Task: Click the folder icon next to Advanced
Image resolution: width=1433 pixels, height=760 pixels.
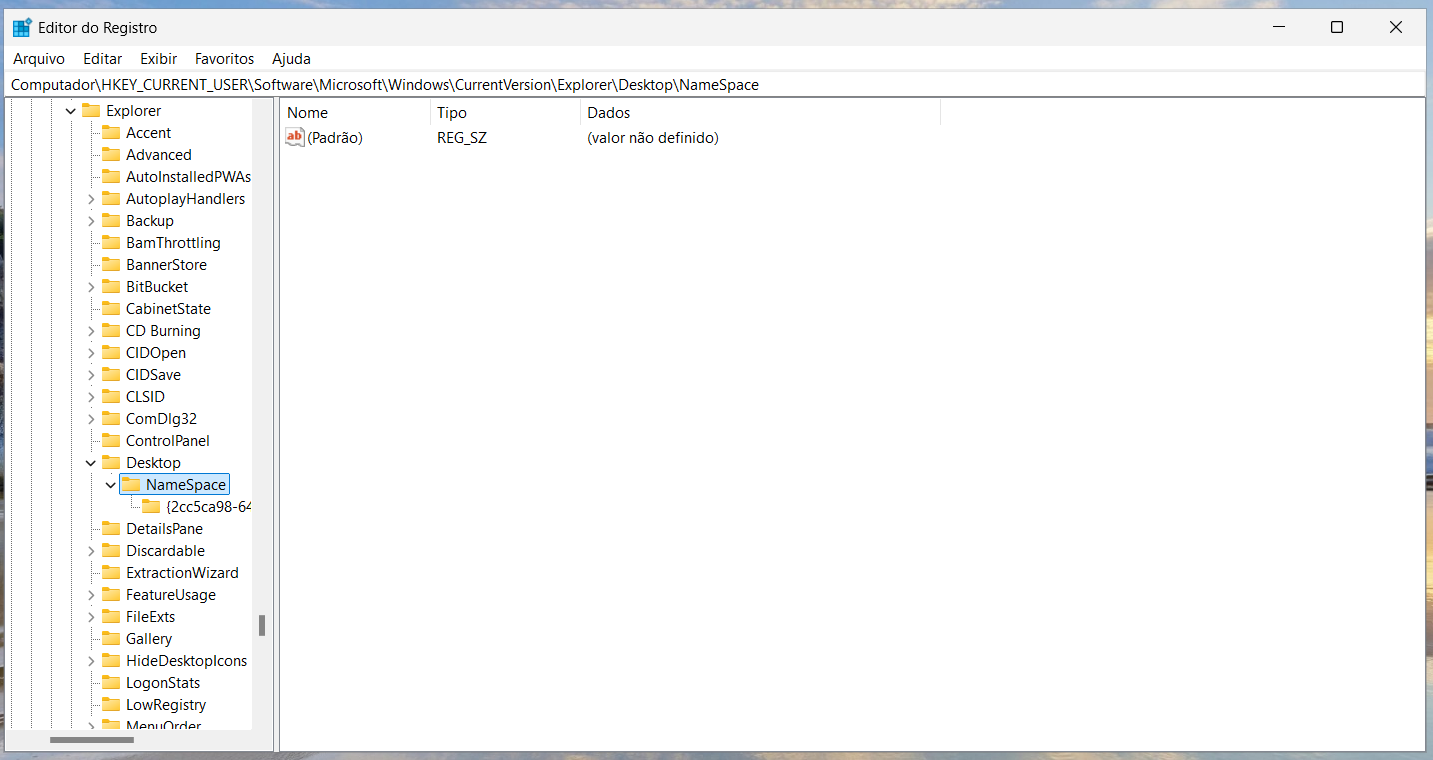Action: (x=111, y=155)
